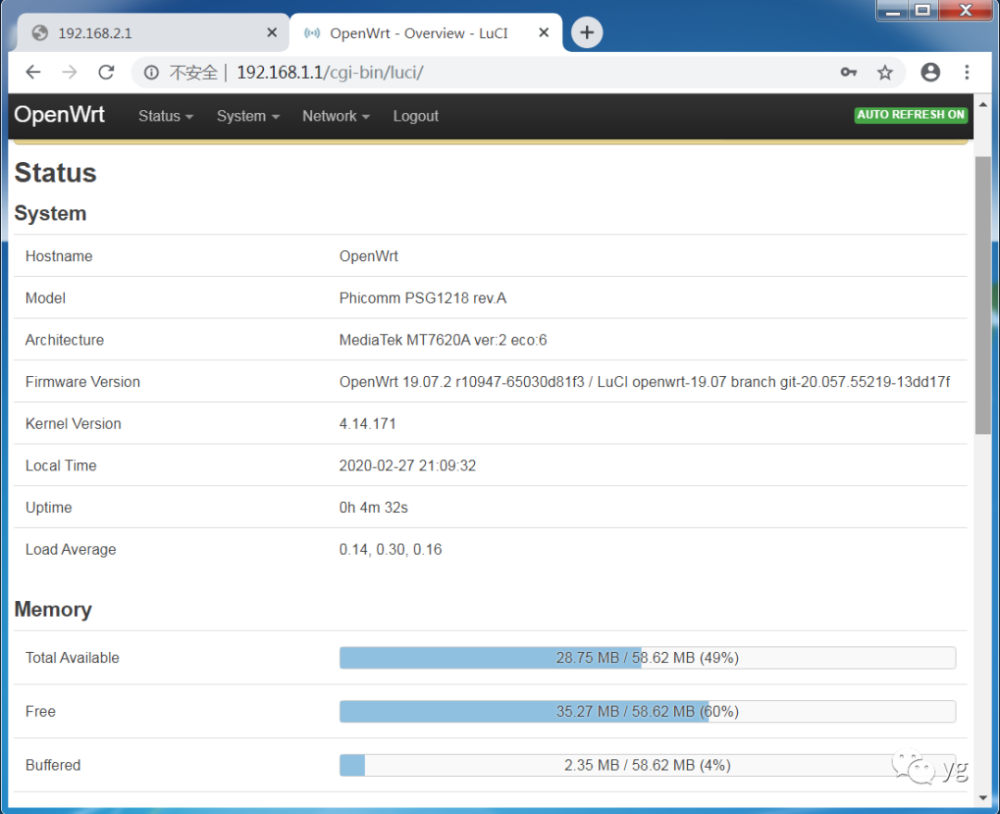This screenshot has width=1000, height=814.
Task: Open site info icon beside 不安全
Action: point(151,73)
